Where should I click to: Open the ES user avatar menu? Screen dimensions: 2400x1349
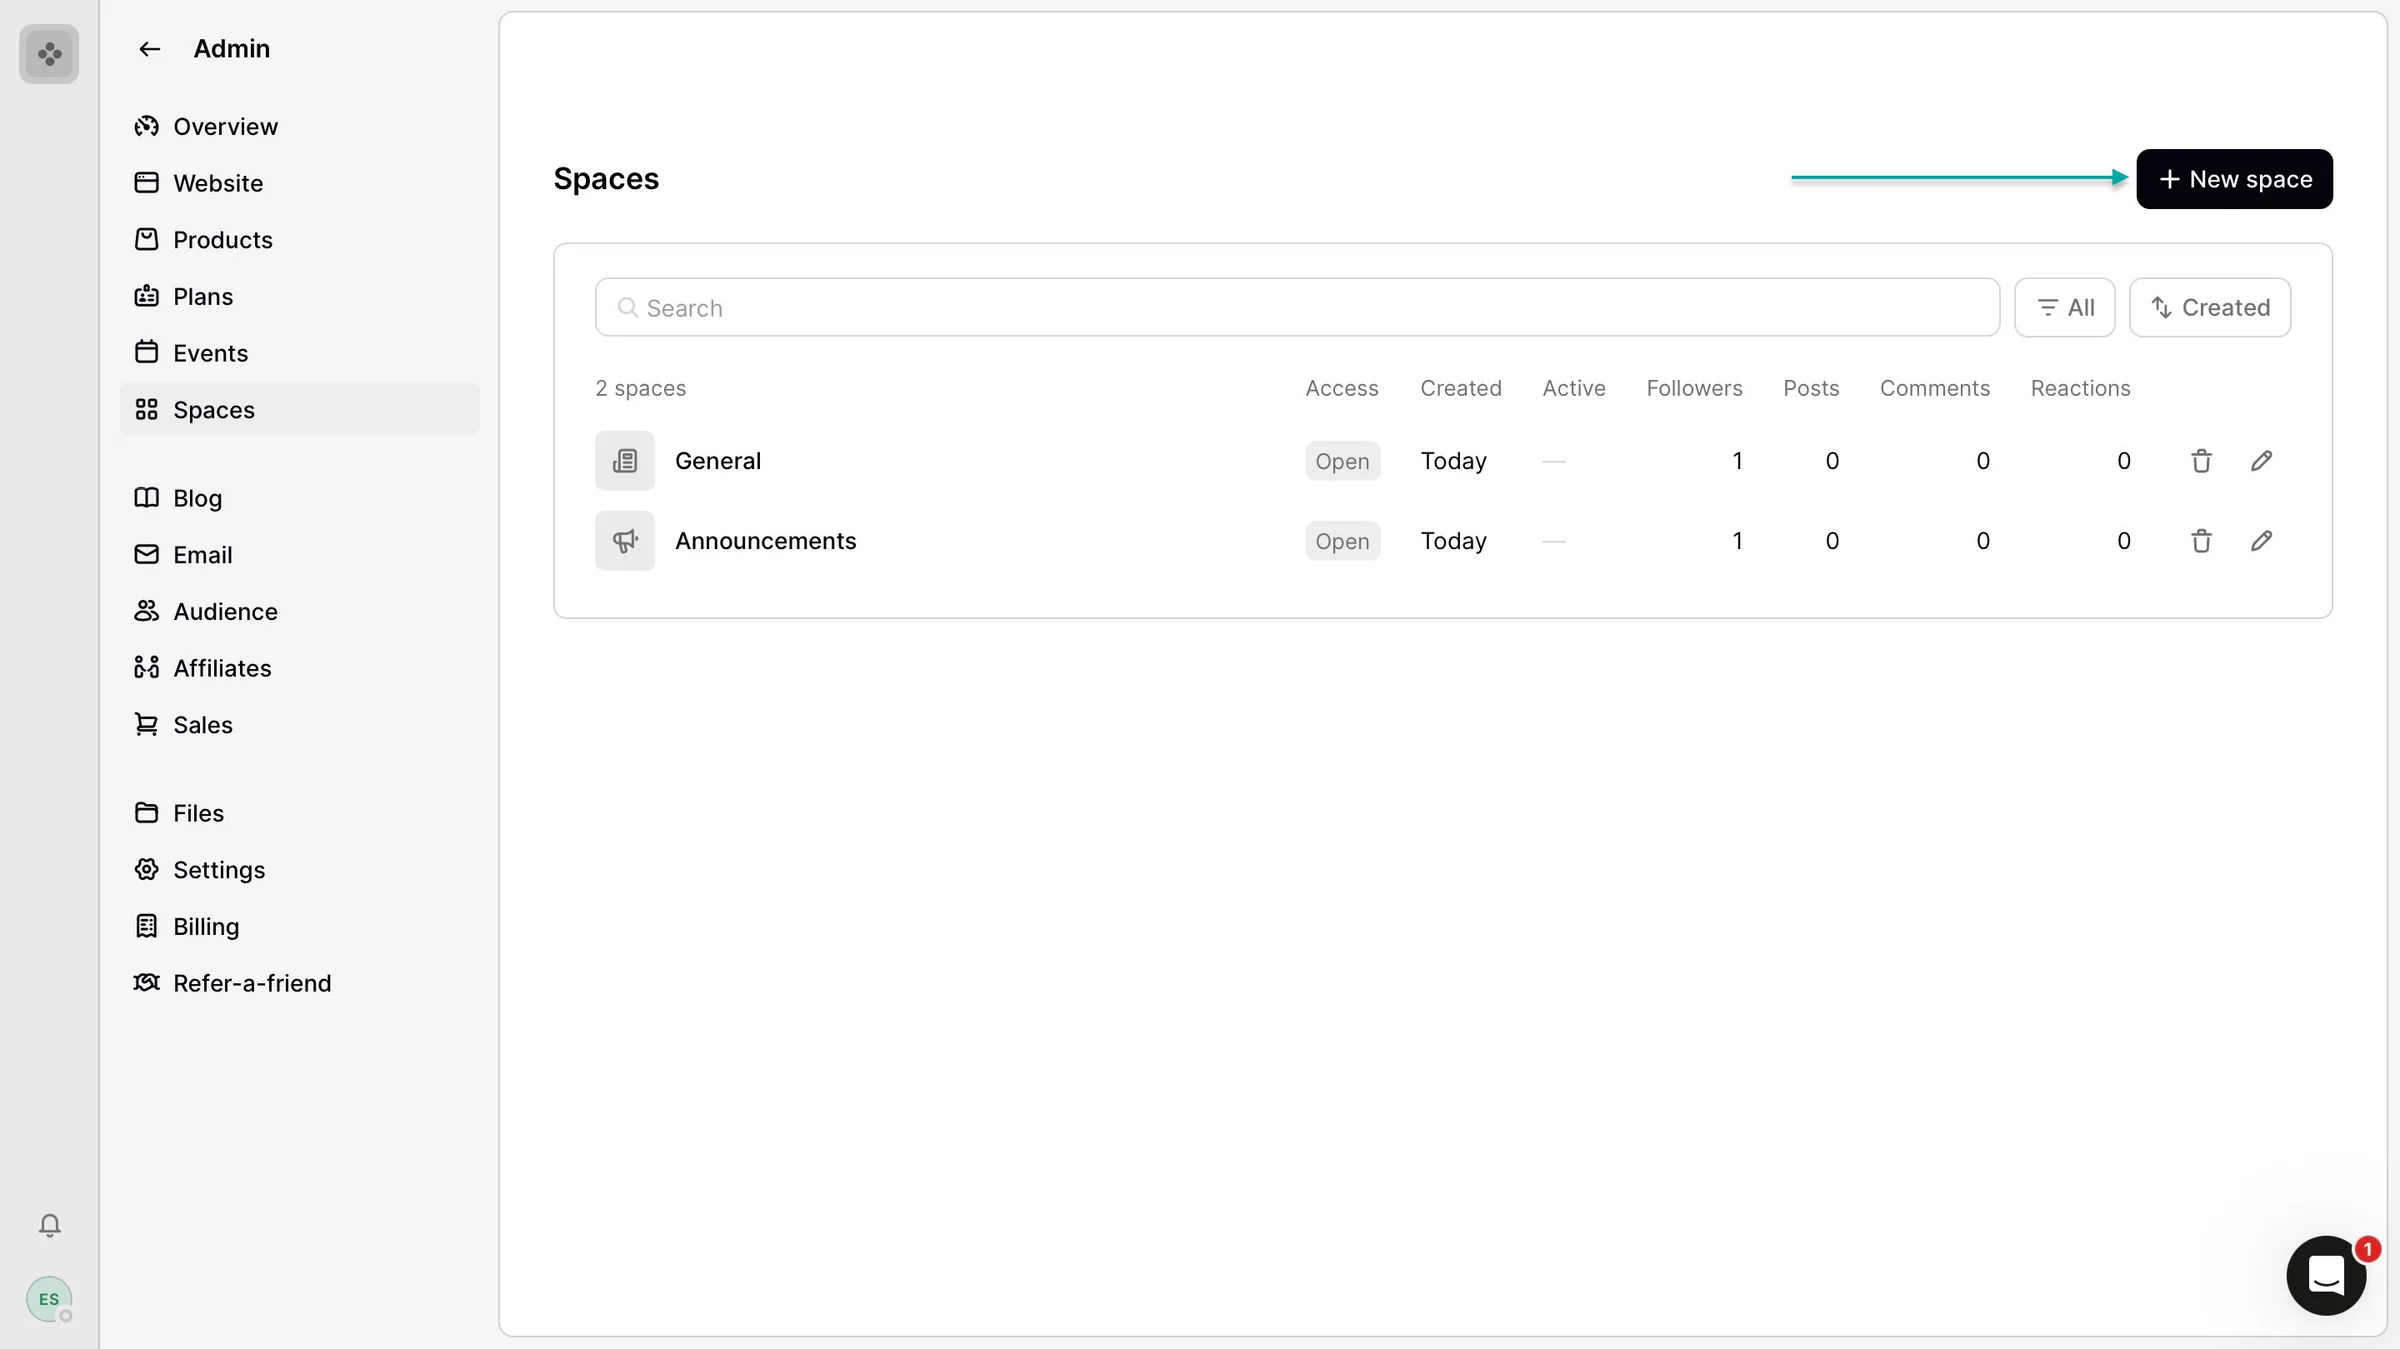coord(49,1299)
